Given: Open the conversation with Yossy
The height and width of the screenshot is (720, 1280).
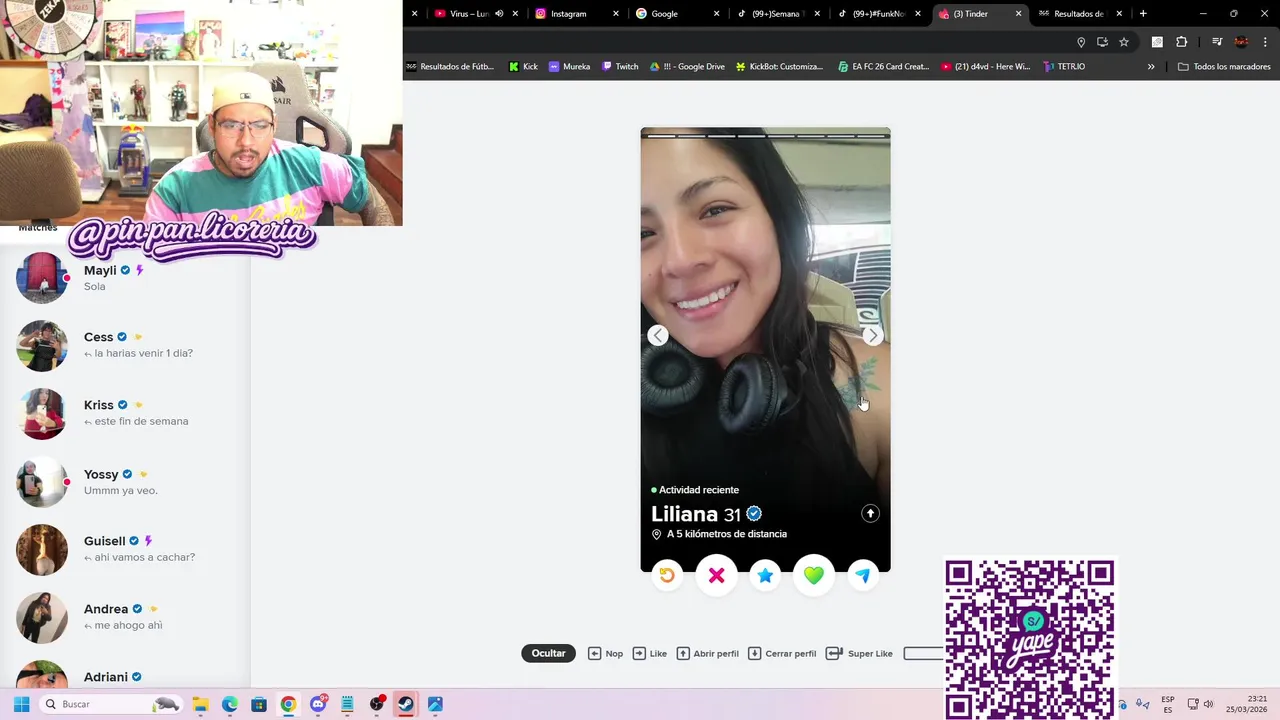Looking at the screenshot, I should pyautogui.click(x=125, y=482).
